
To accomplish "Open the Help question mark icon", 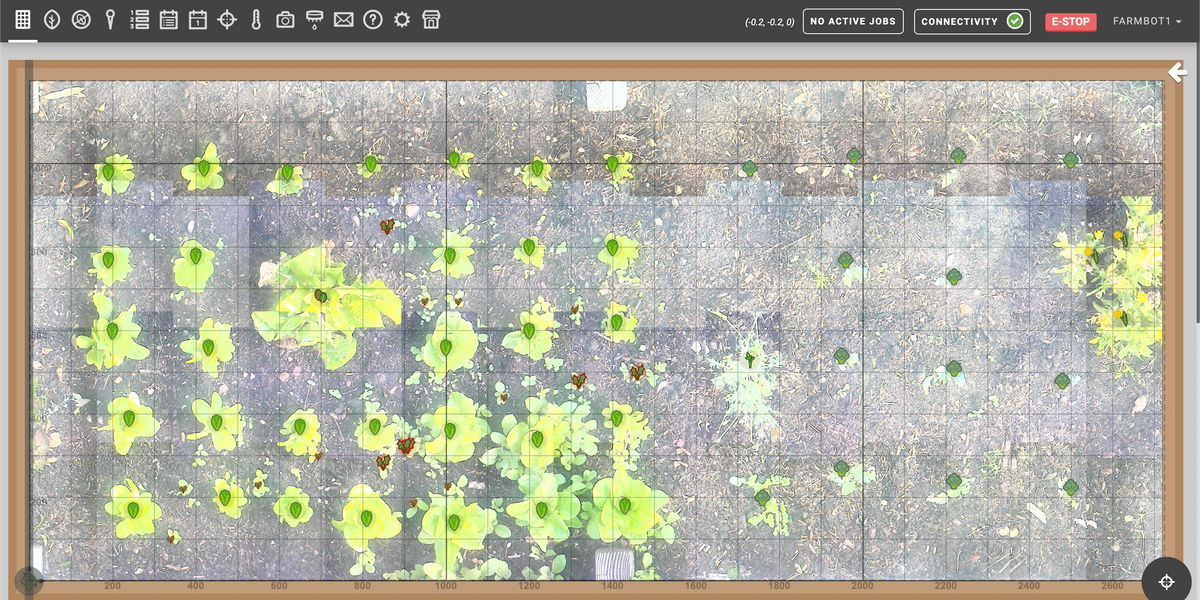I will coord(373,20).
